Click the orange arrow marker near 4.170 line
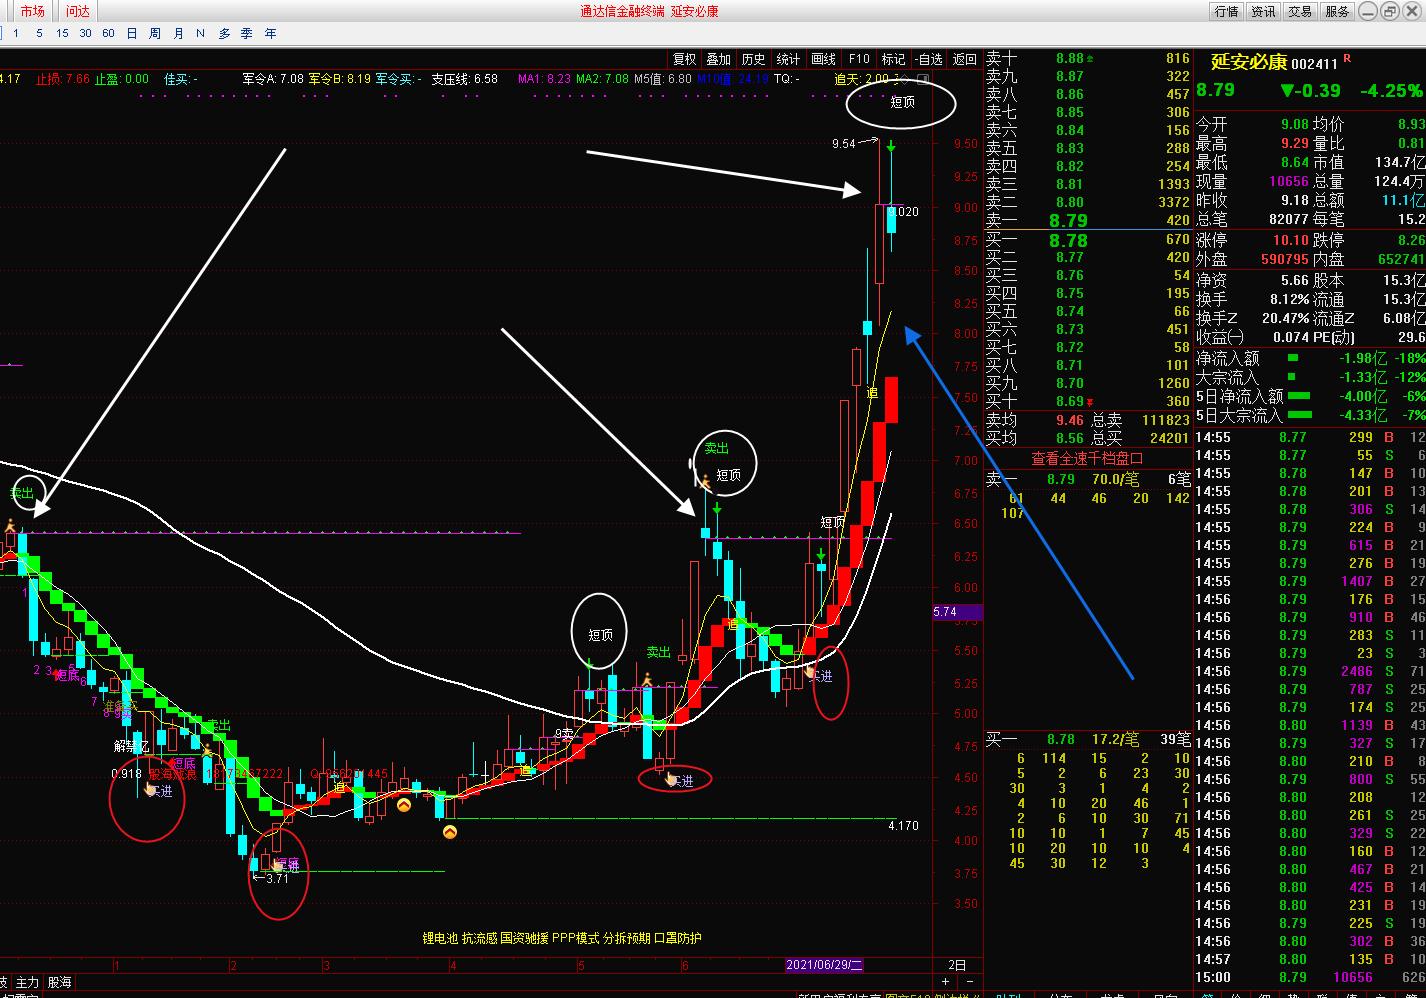 450,831
